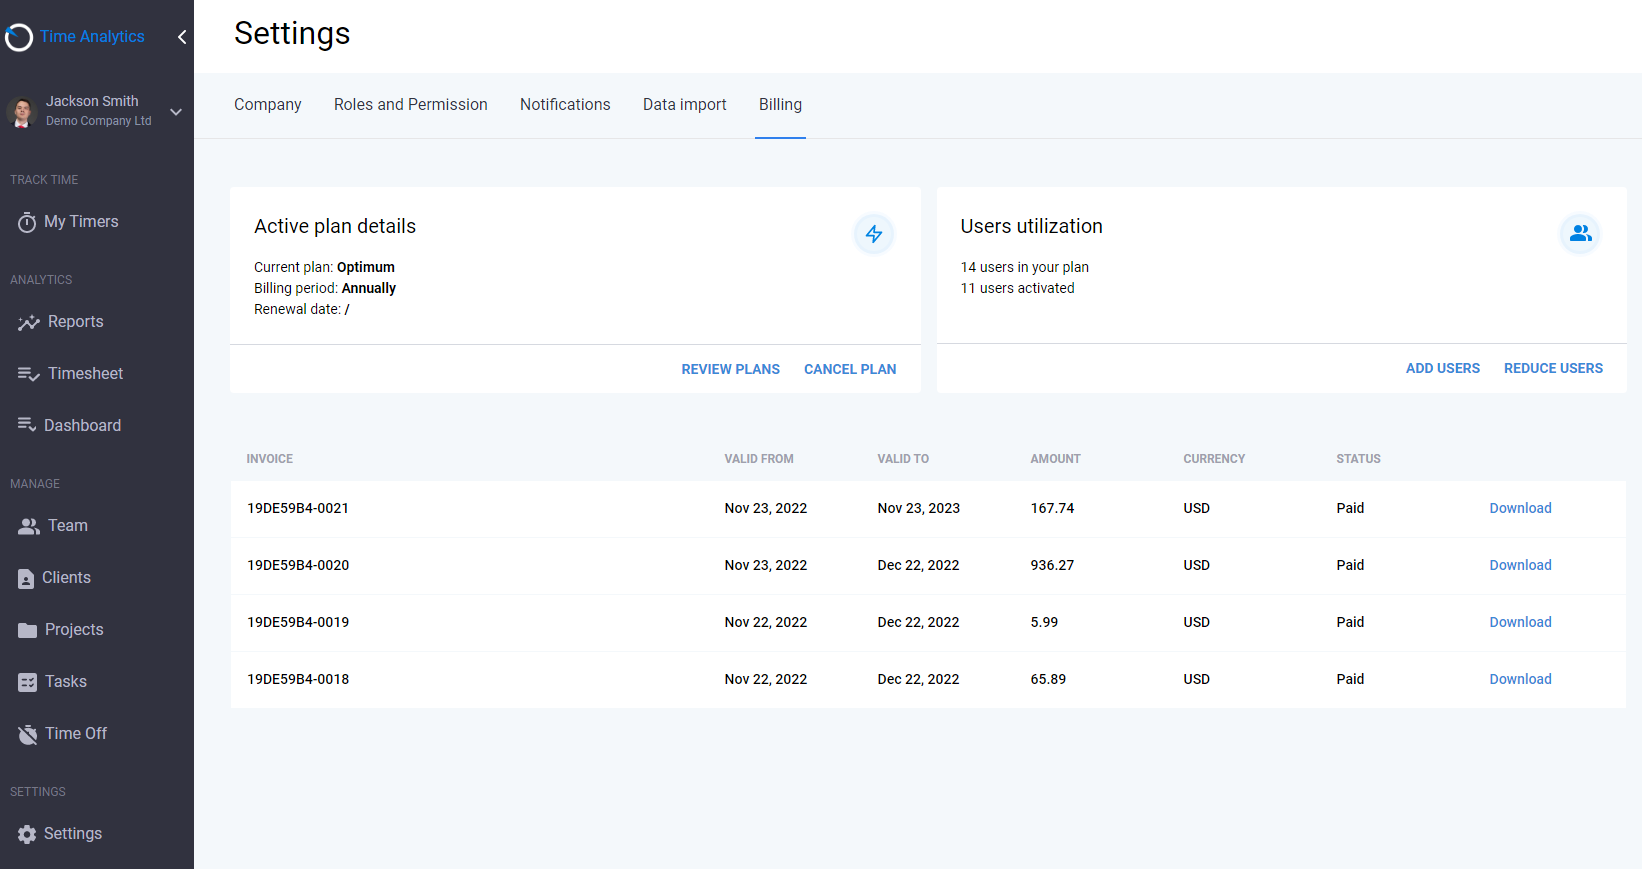
Task: Click the Projects folder icon
Action: pos(27,630)
